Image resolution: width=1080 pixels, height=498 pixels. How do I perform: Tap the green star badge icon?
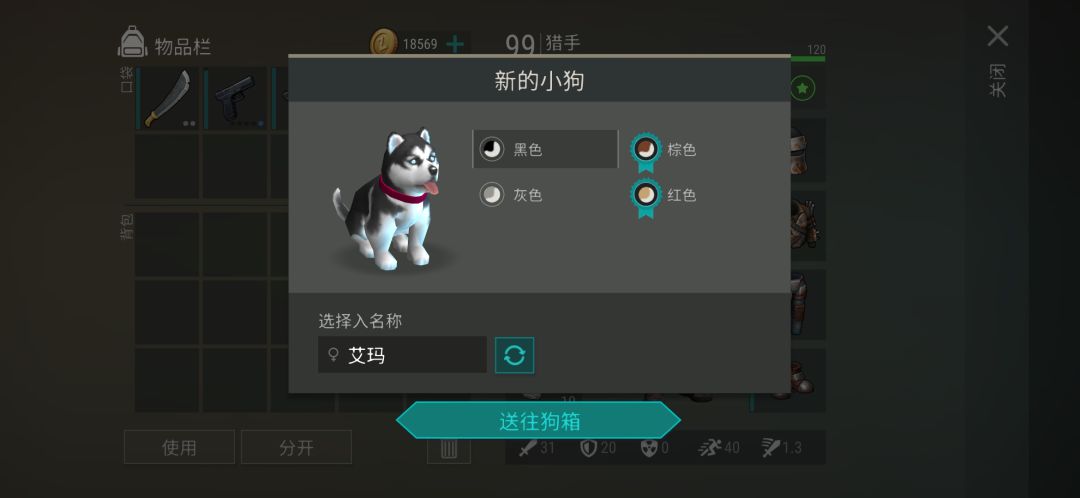coord(802,88)
